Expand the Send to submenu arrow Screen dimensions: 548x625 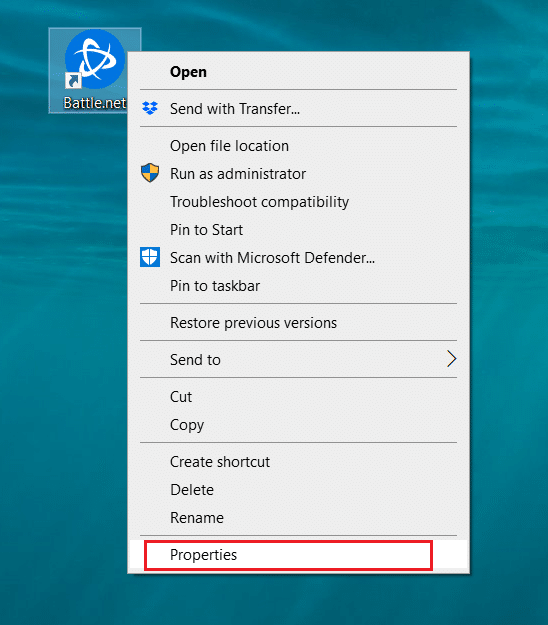click(x=451, y=359)
